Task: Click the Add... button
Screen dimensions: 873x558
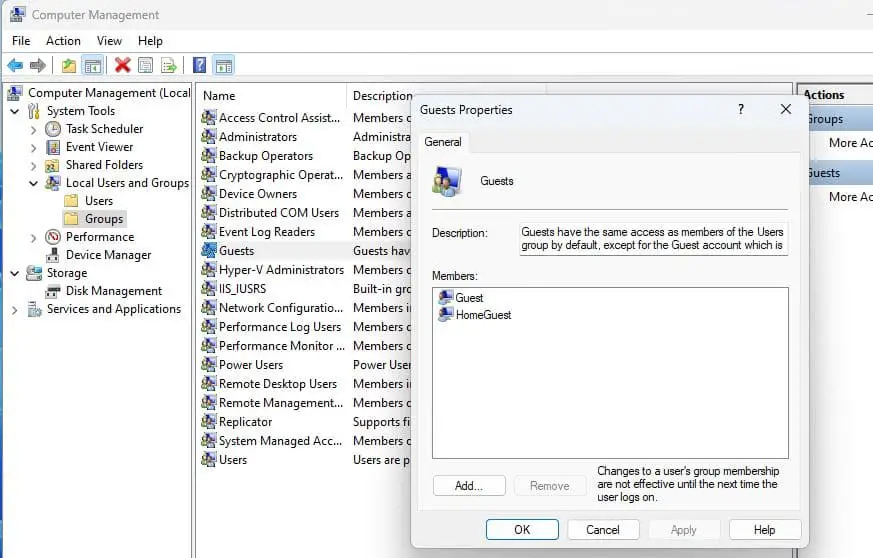Action: [x=468, y=486]
